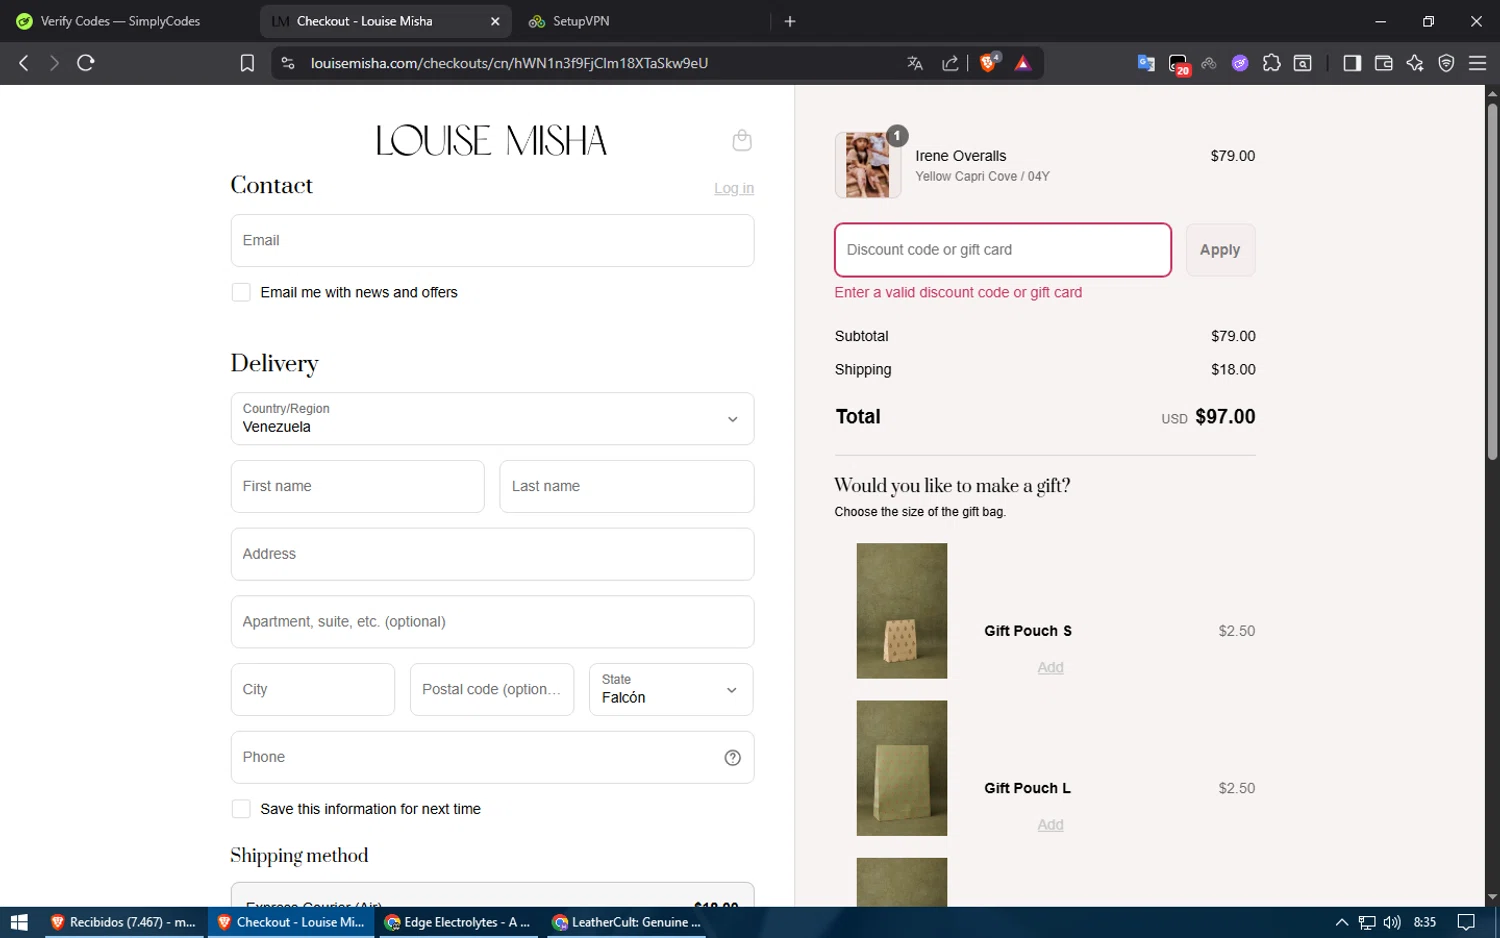Click the Postal code field

click(x=492, y=689)
